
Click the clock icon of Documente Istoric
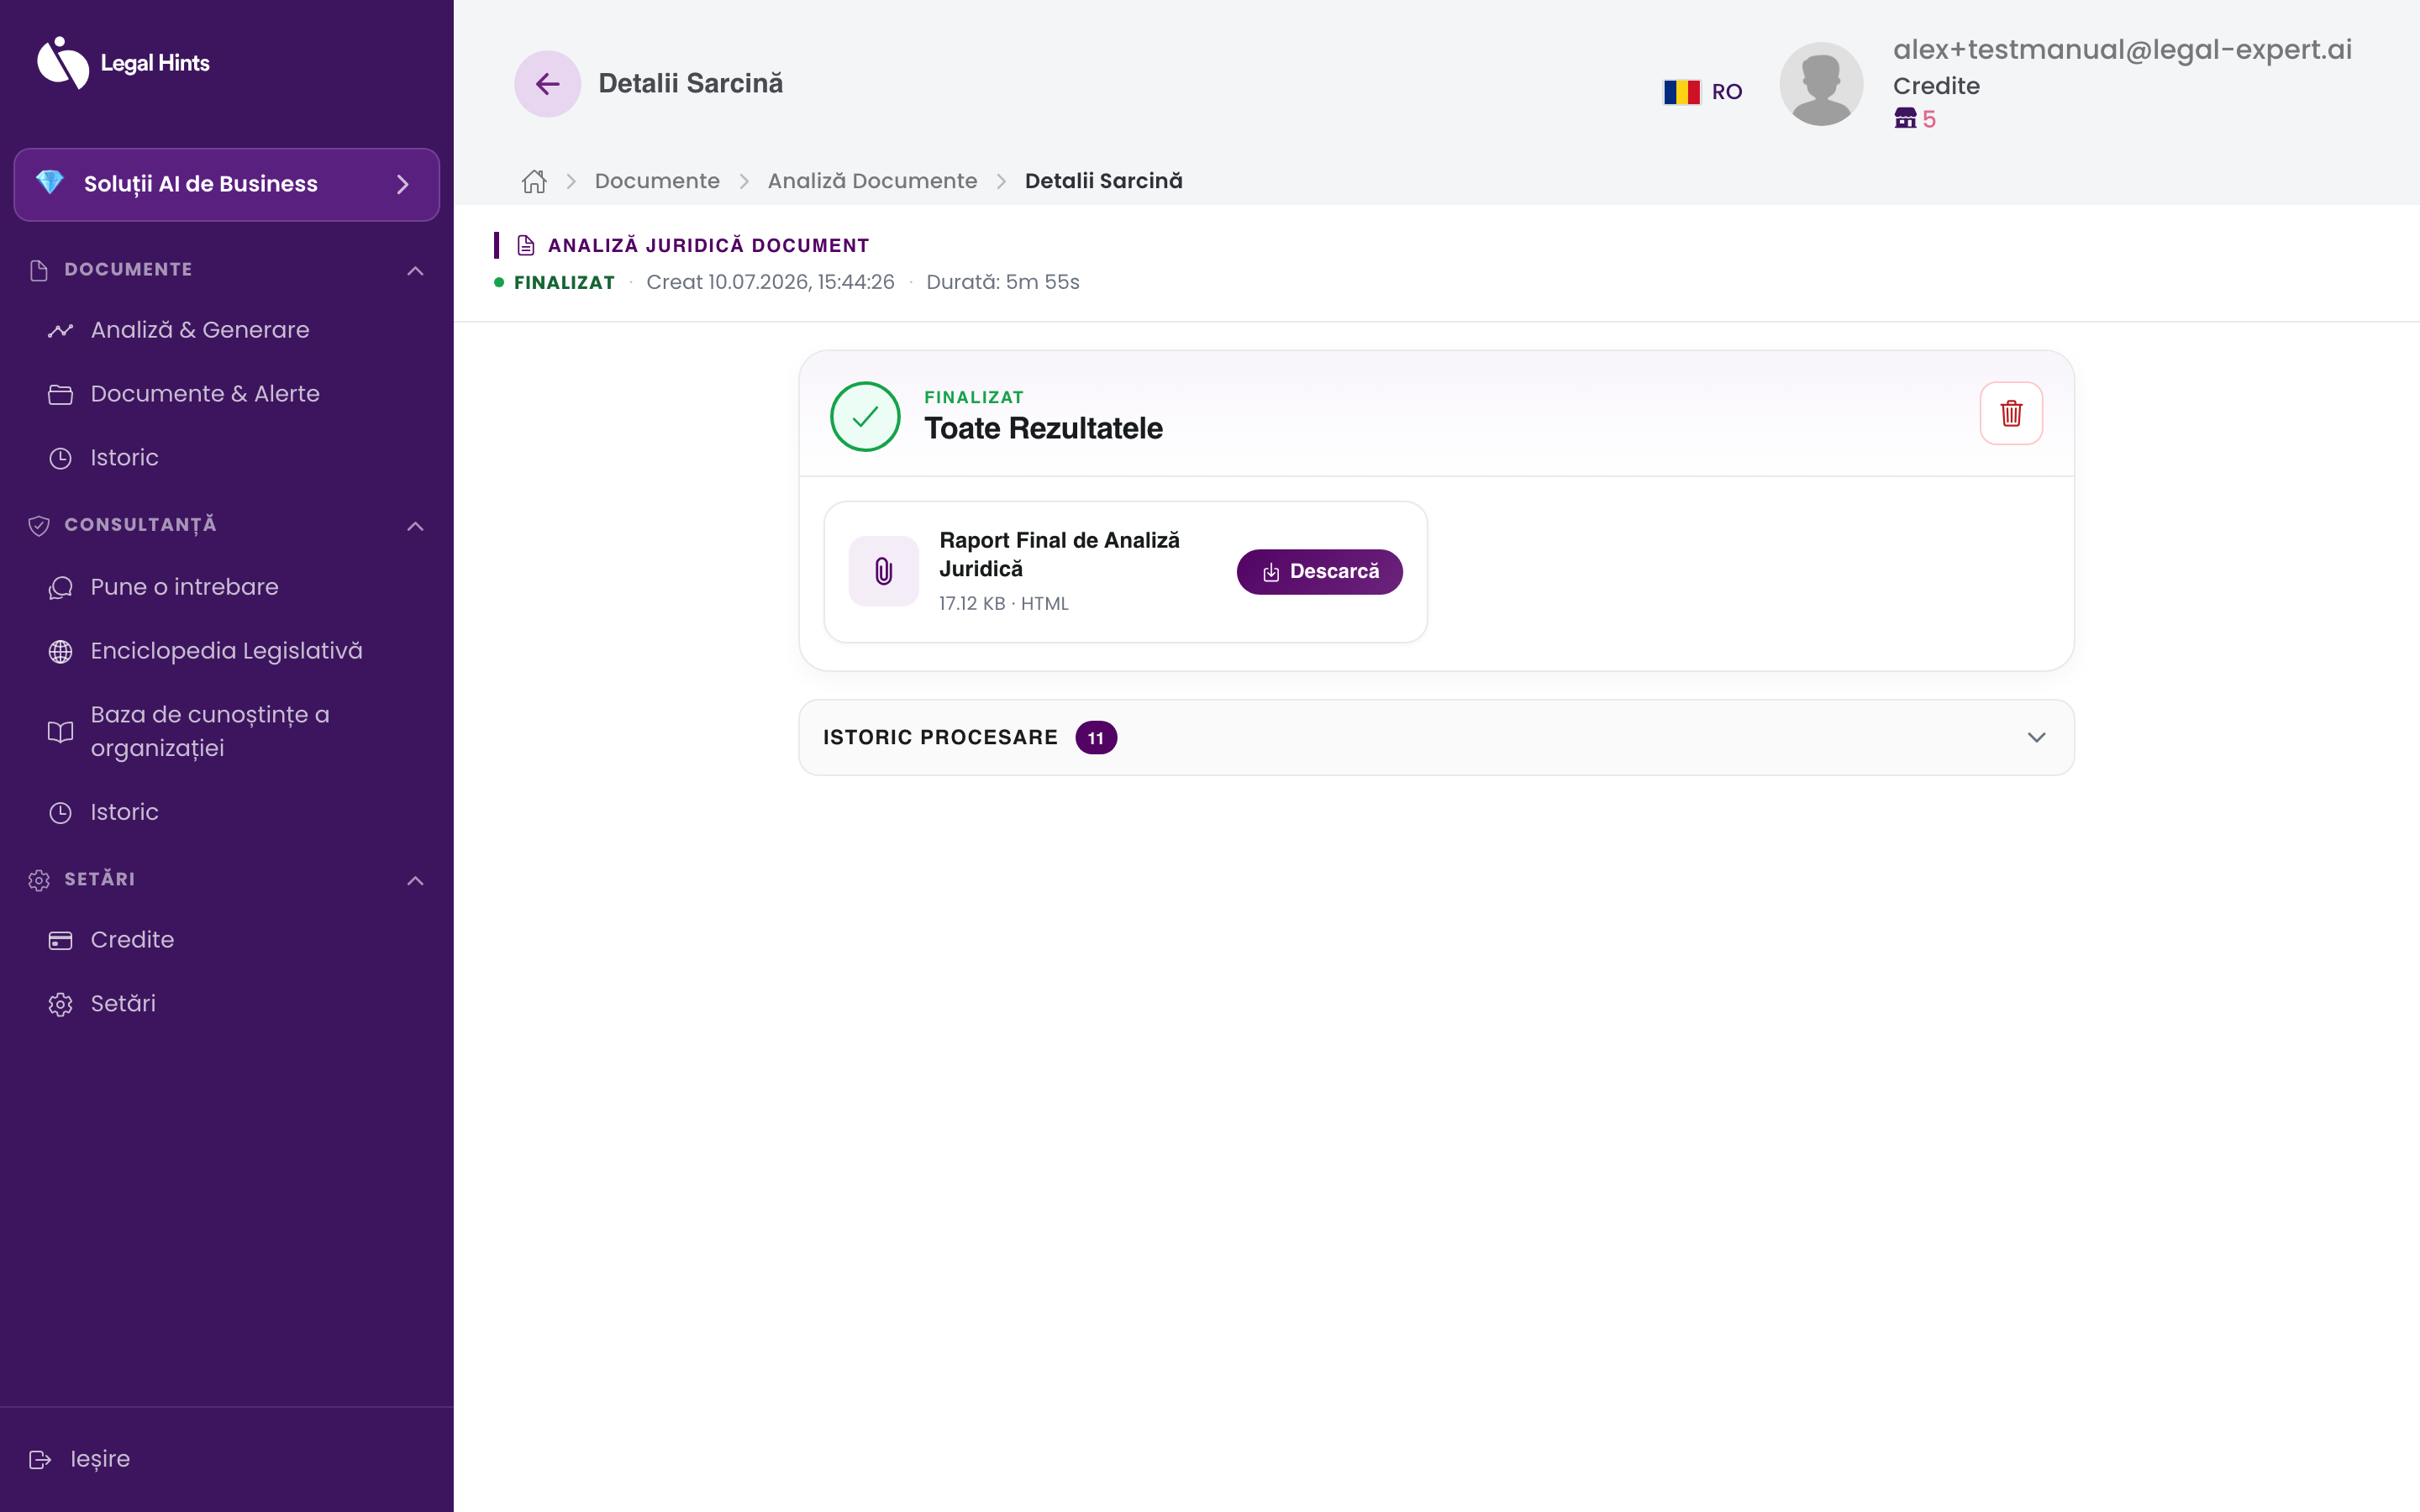(61, 458)
